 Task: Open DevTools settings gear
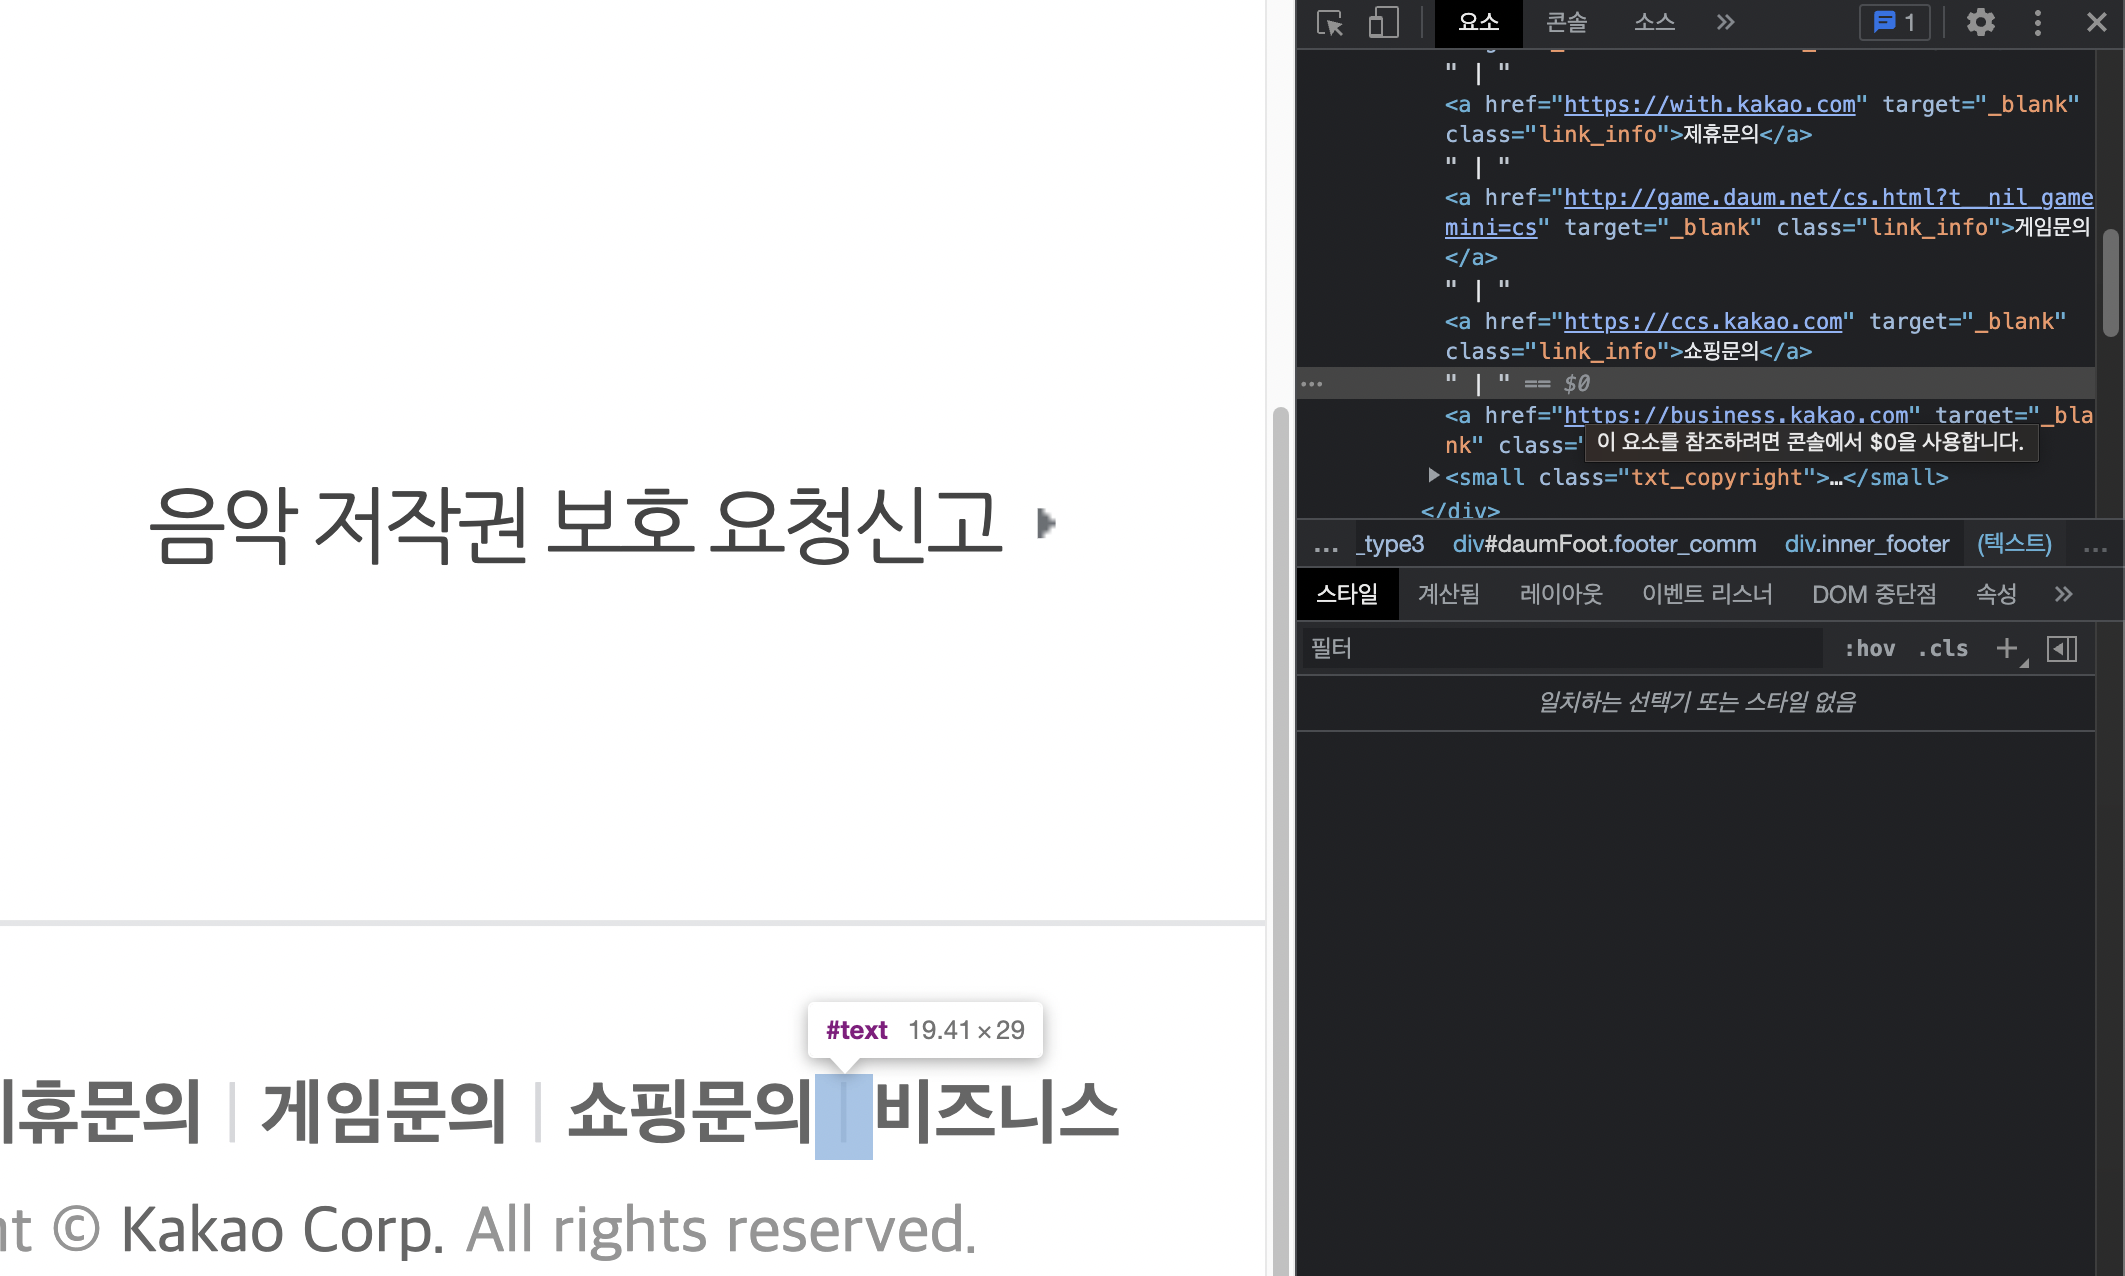coord(1980,22)
